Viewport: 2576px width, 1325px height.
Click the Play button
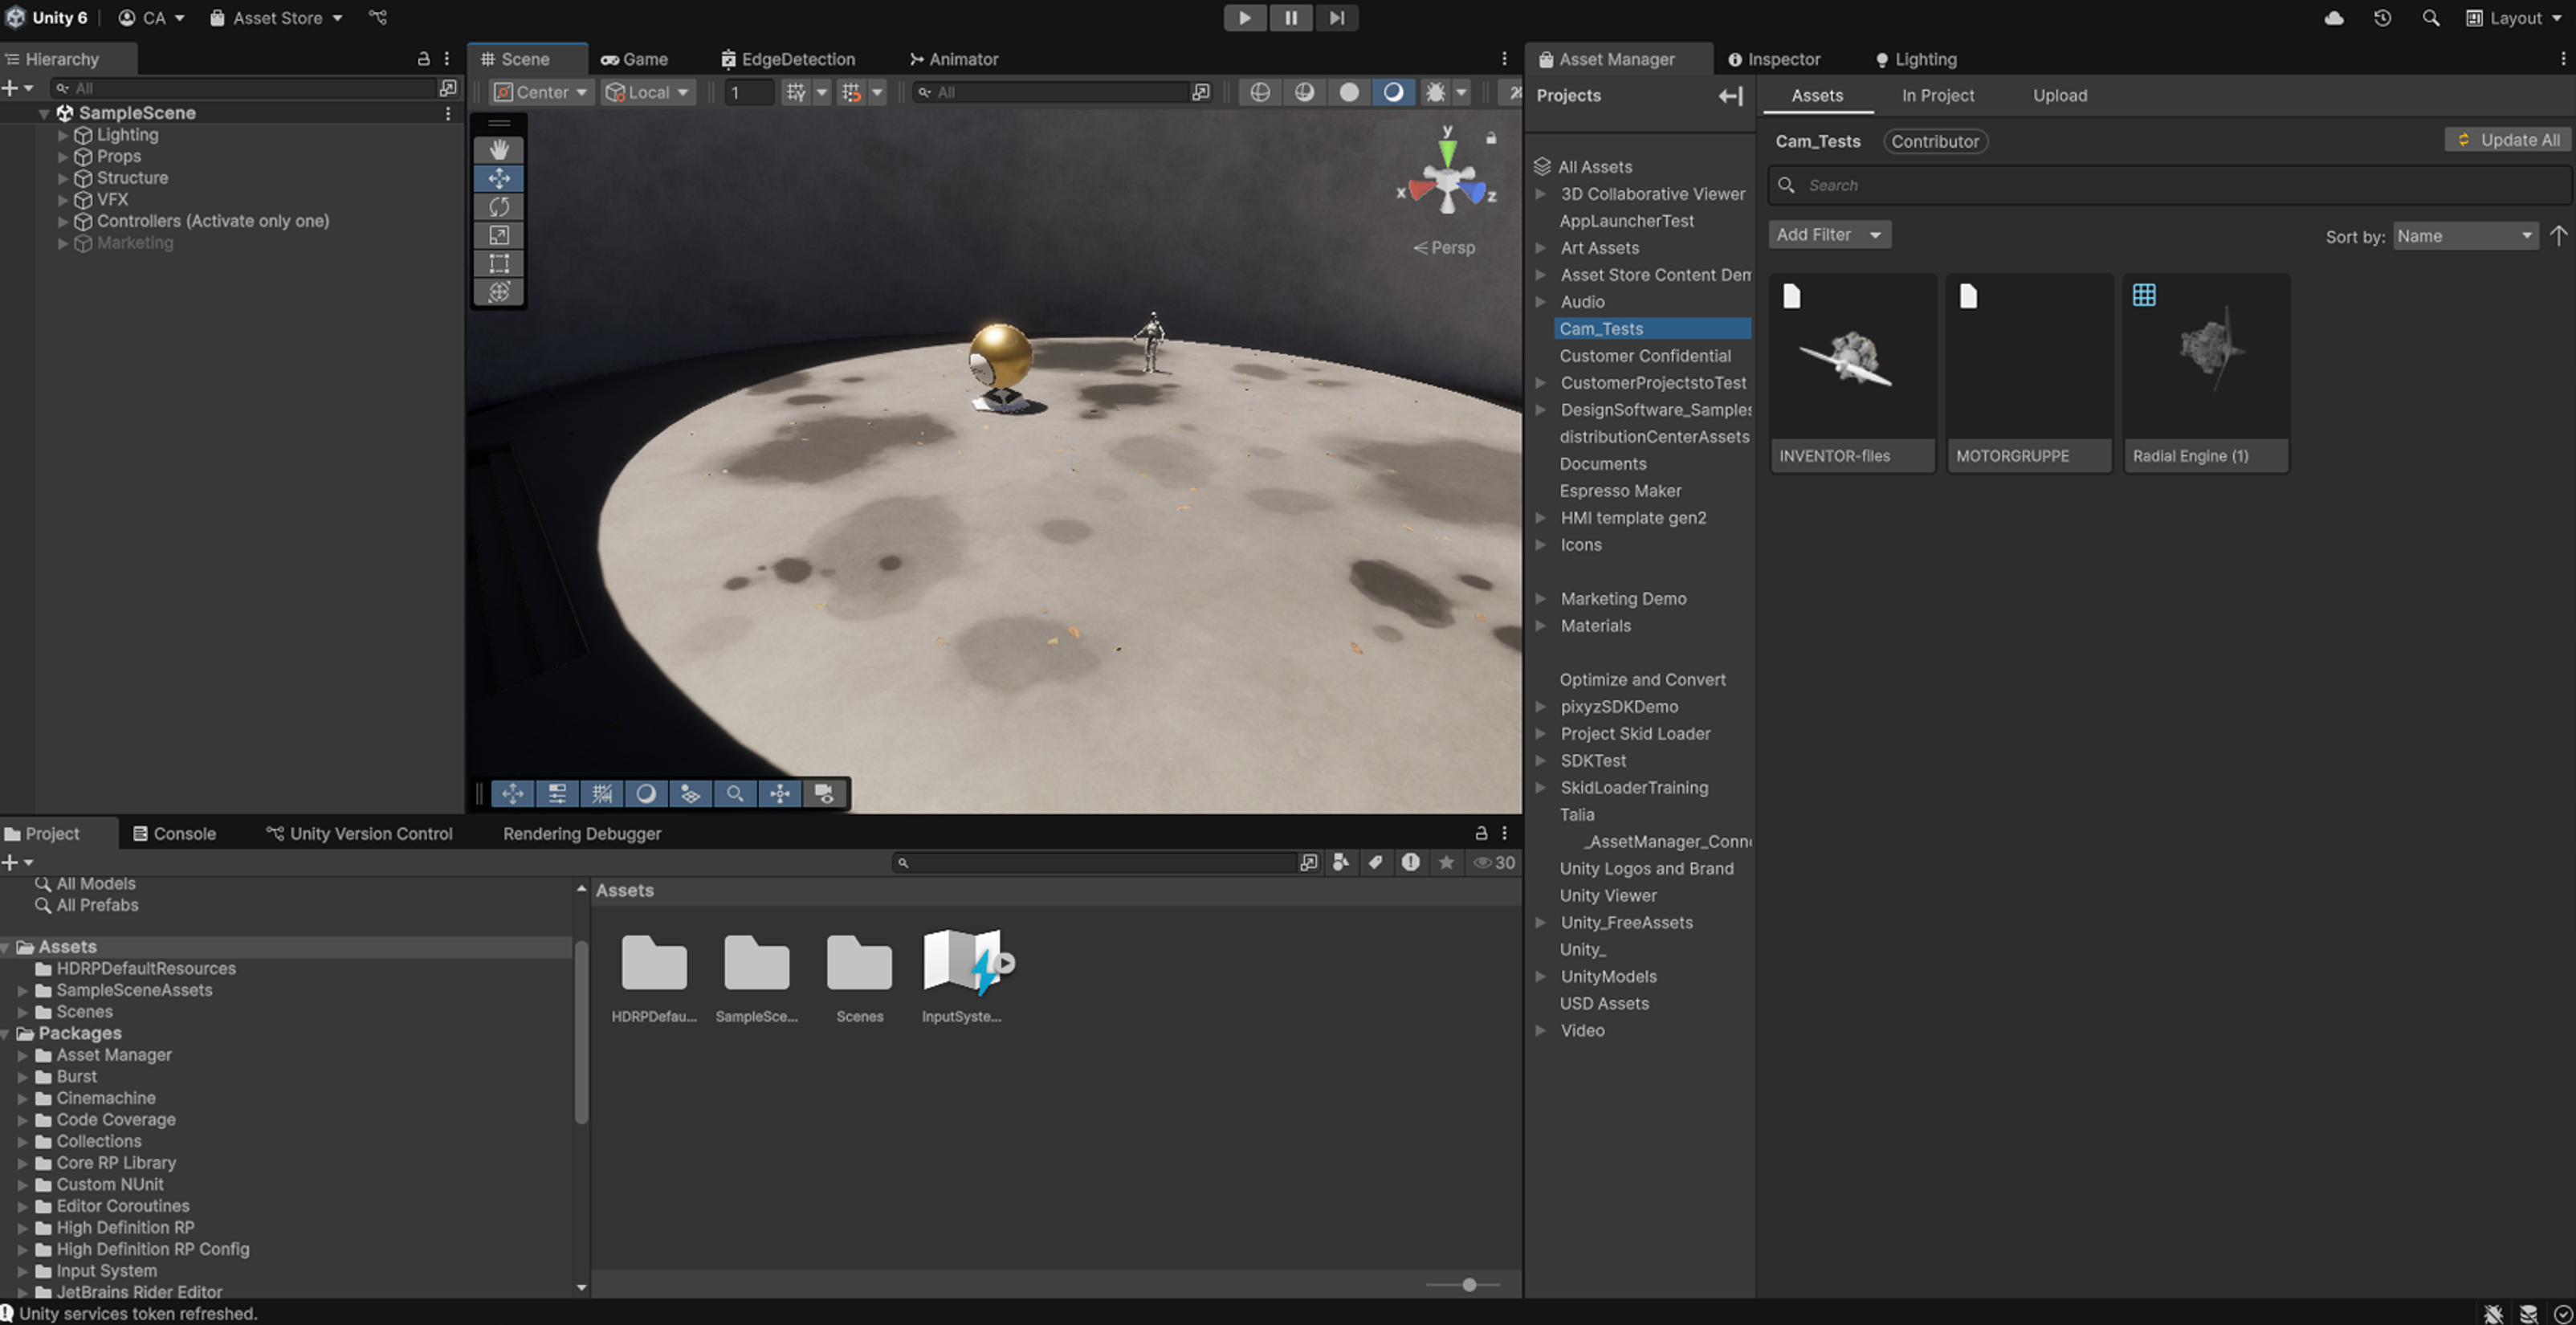(1245, 18)
